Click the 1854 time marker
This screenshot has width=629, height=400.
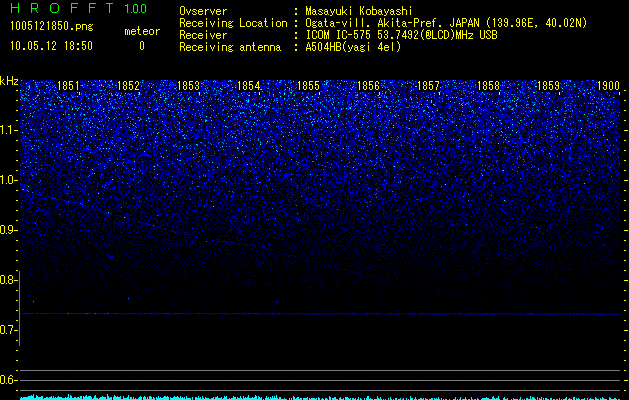coord(248,86)
